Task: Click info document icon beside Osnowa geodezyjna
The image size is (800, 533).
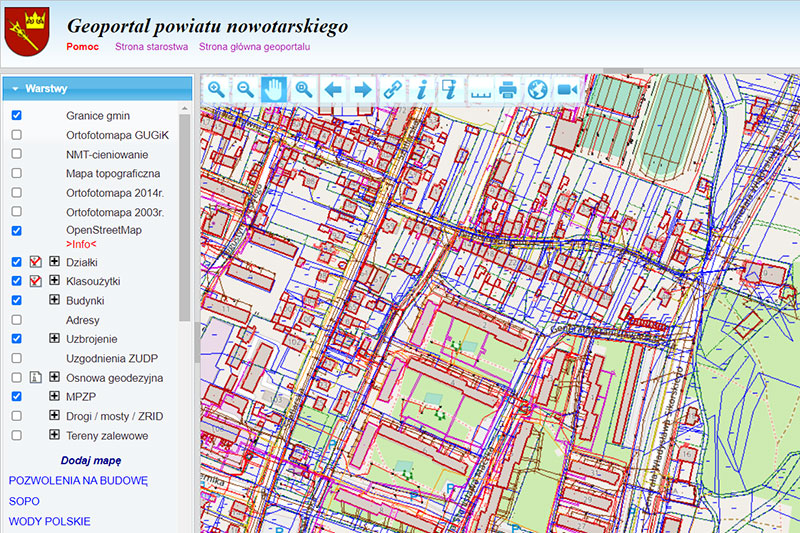Action: tap(35, 377)
